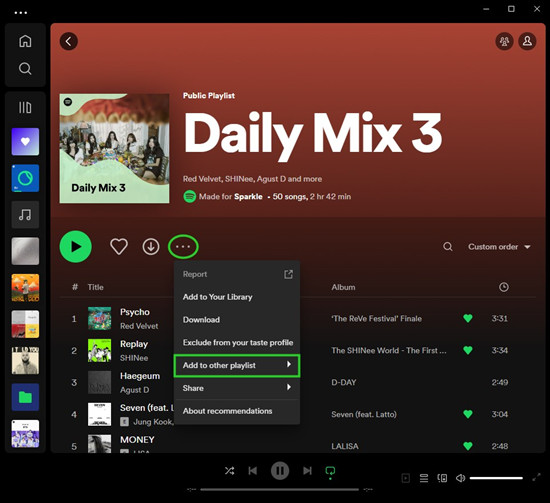Click the Sparkle username link
The width and height of the screenshot is (550, 503).
pyautogui.click(x=248, y=196)
